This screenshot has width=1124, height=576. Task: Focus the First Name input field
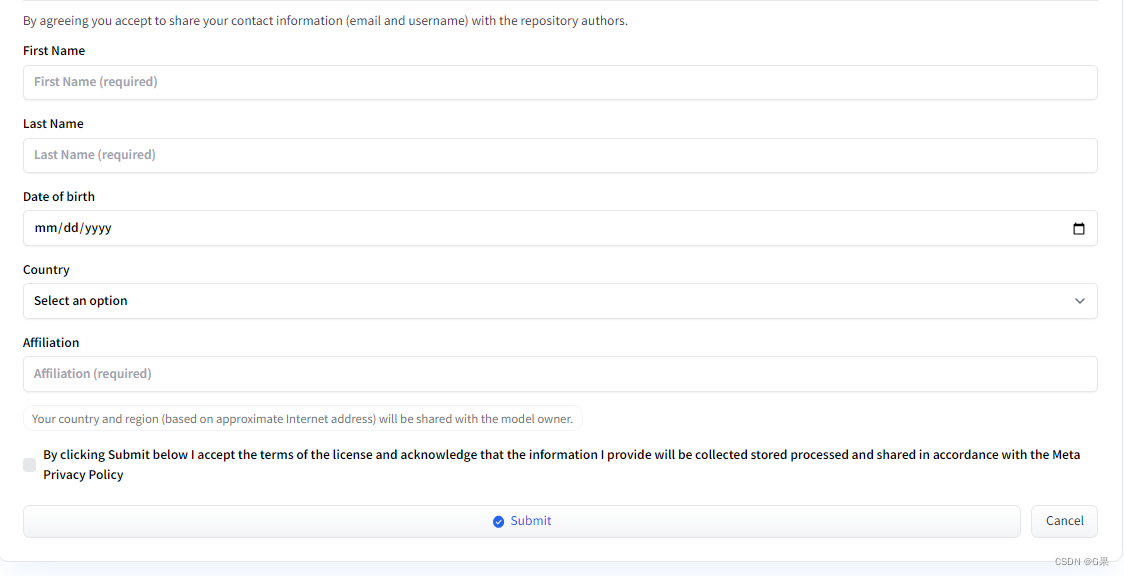(560, 82)
